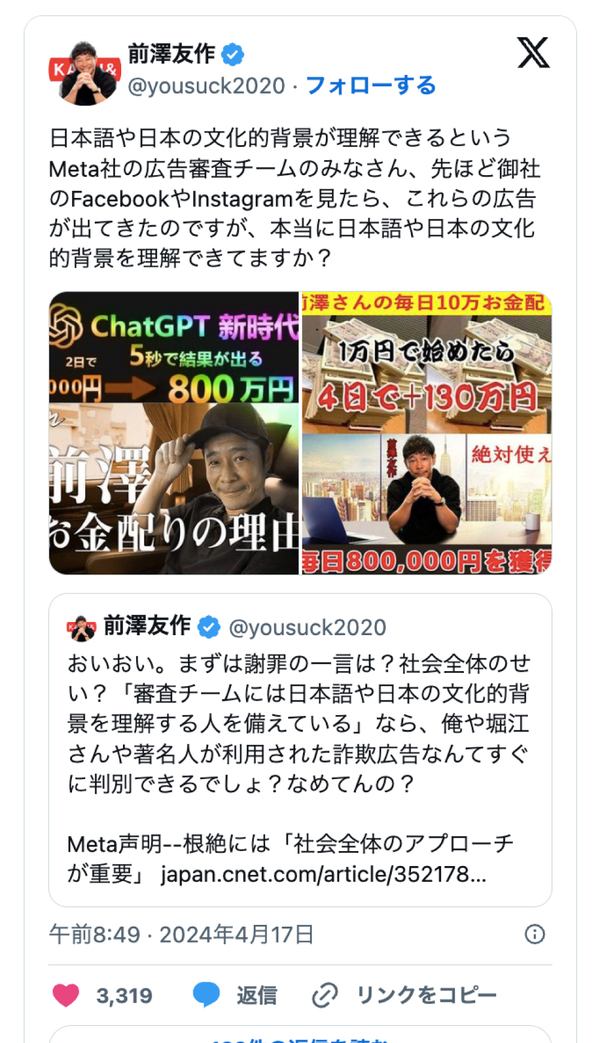The height and width of the screenshot is (1043, 600).
Task: Open the quoted tweet starting with おいおい
Action: tap(300, 750)
